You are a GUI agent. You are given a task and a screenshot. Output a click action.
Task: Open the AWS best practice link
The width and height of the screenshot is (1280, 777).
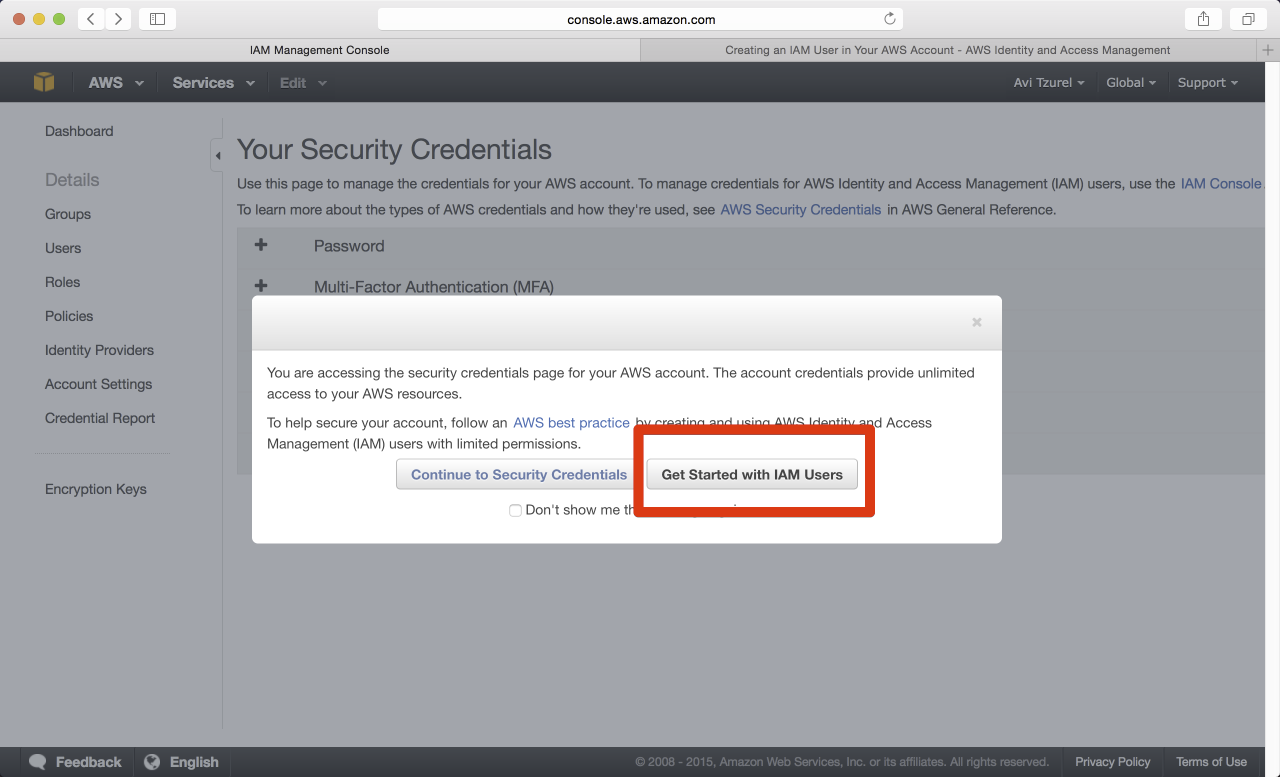571,422
